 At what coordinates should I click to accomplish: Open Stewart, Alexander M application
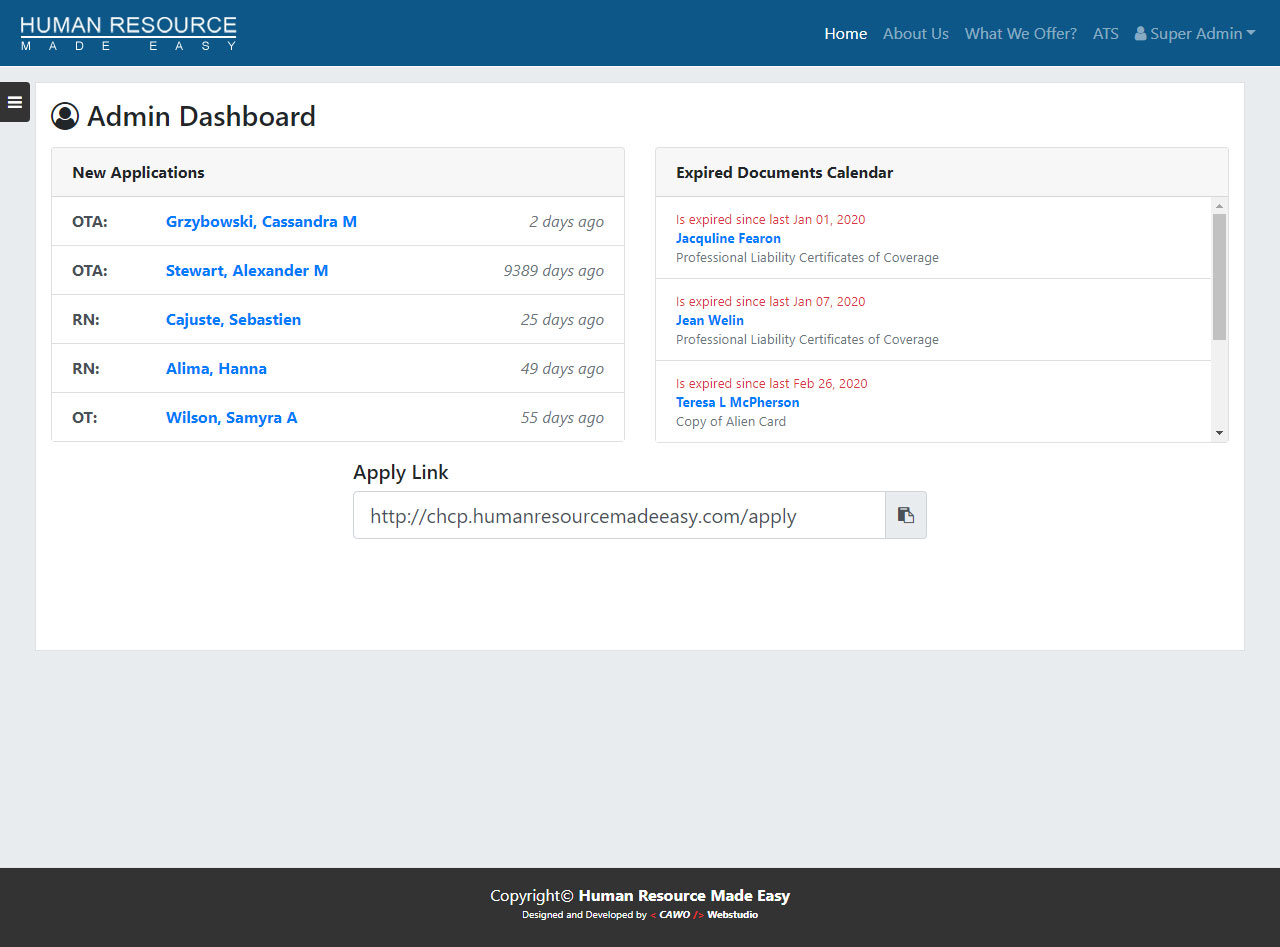tap(247, 271)
